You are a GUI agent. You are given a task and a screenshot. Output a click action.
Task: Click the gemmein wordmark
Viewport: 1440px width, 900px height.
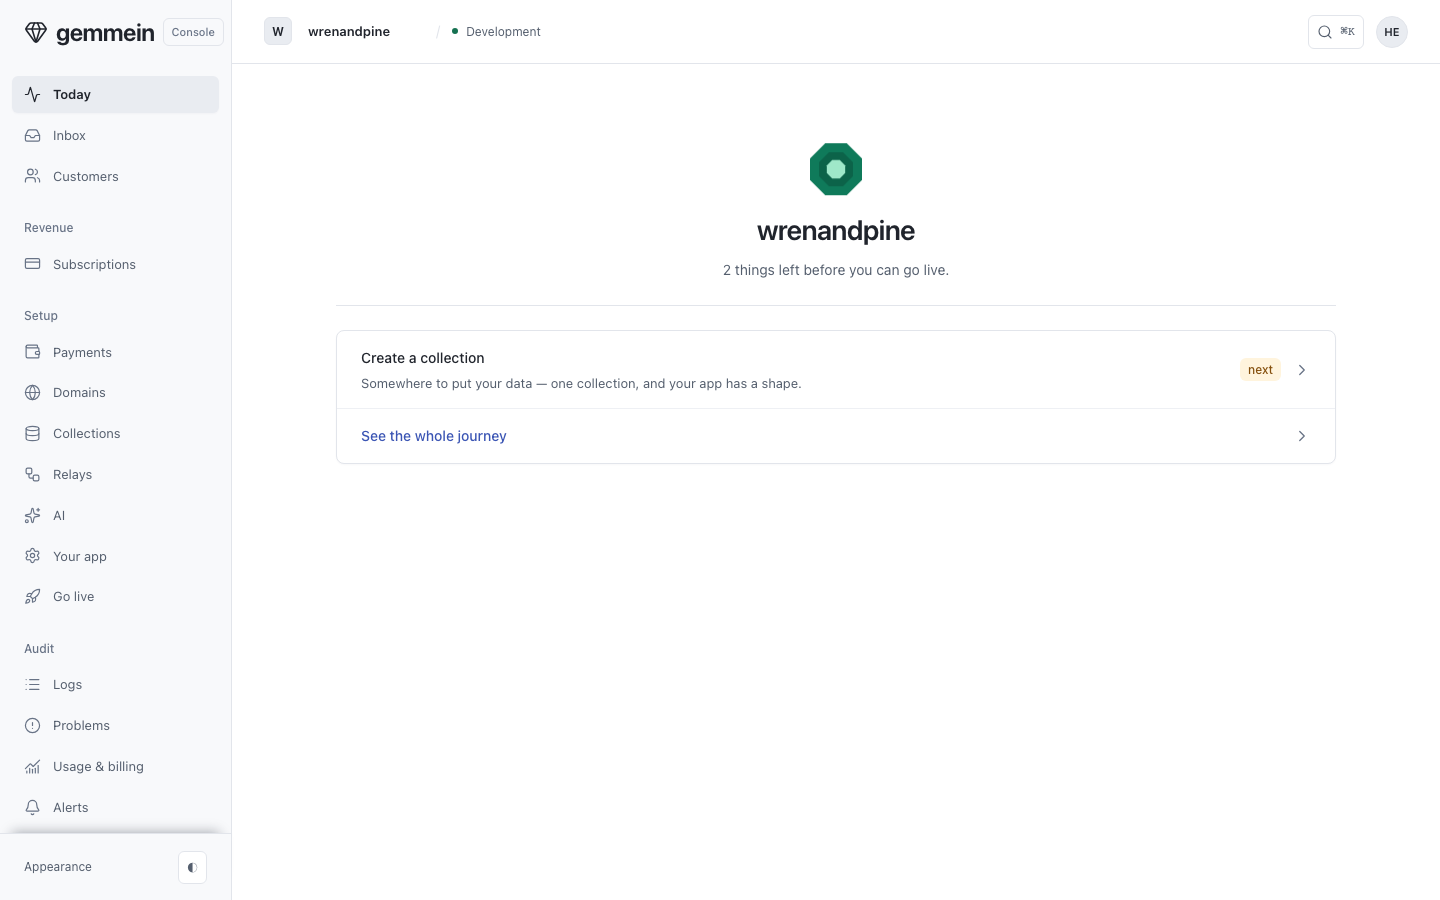[105, 33]
